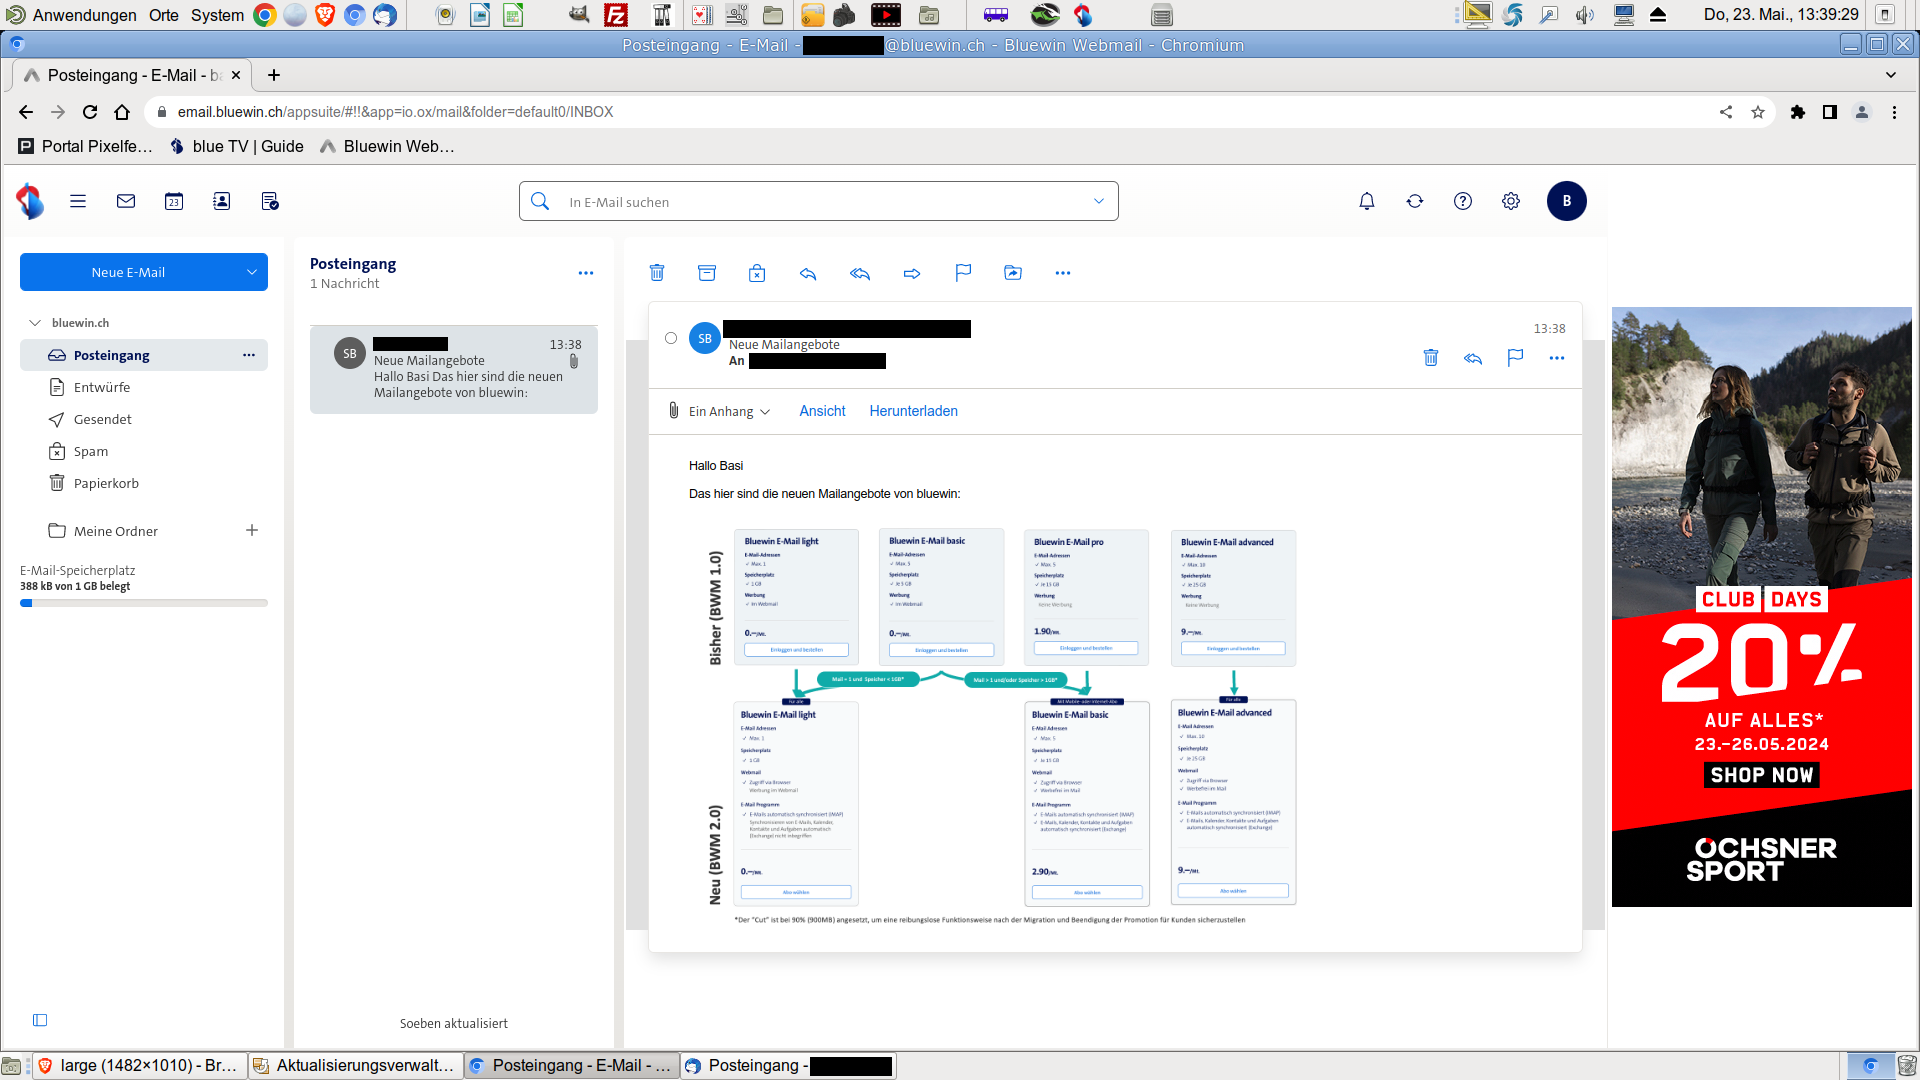Image resolution: width=1920 pixels, height=1080 pixels.
Task: Open the Spam folder
Action: 91,451
